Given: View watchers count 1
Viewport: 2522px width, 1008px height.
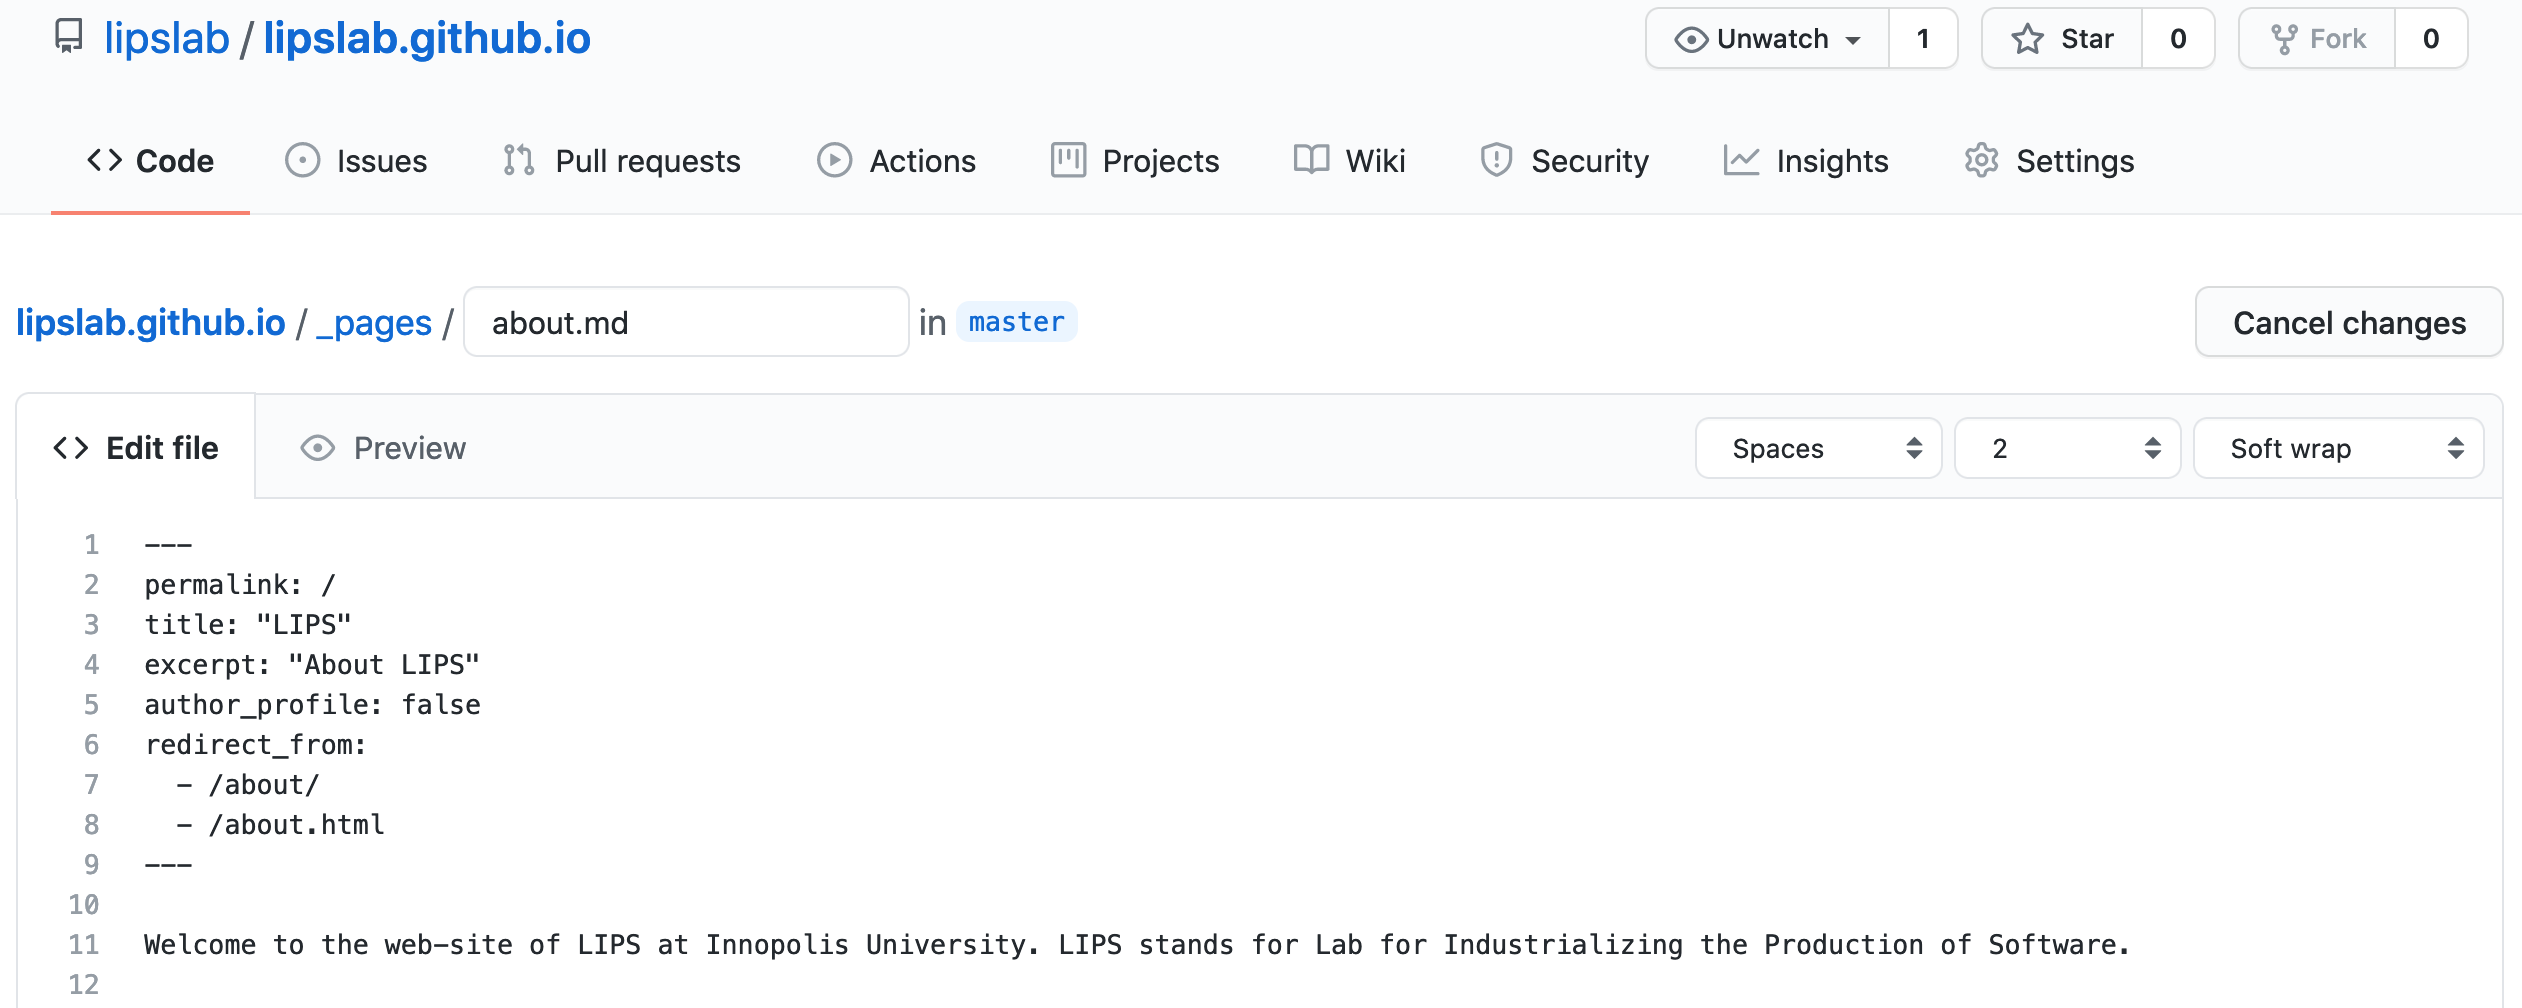Looking at the screenshot, I should click(x=1922, y=39).
